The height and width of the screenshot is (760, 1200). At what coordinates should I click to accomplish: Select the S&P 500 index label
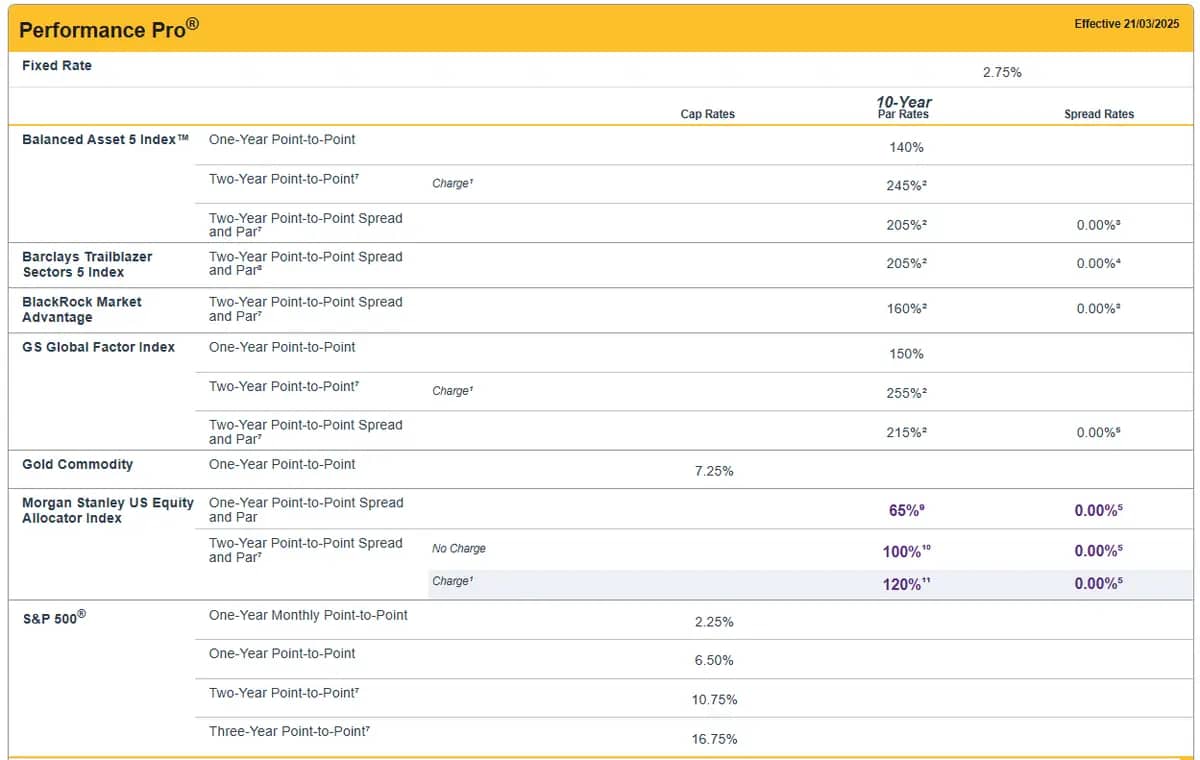[x=54, y=617]
